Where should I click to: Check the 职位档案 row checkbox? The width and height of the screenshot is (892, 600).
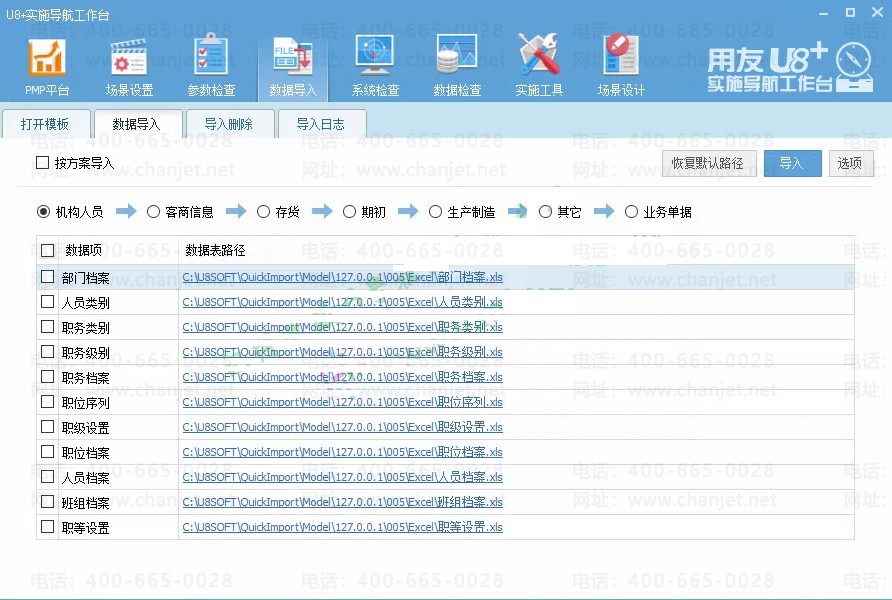[48, 452]
